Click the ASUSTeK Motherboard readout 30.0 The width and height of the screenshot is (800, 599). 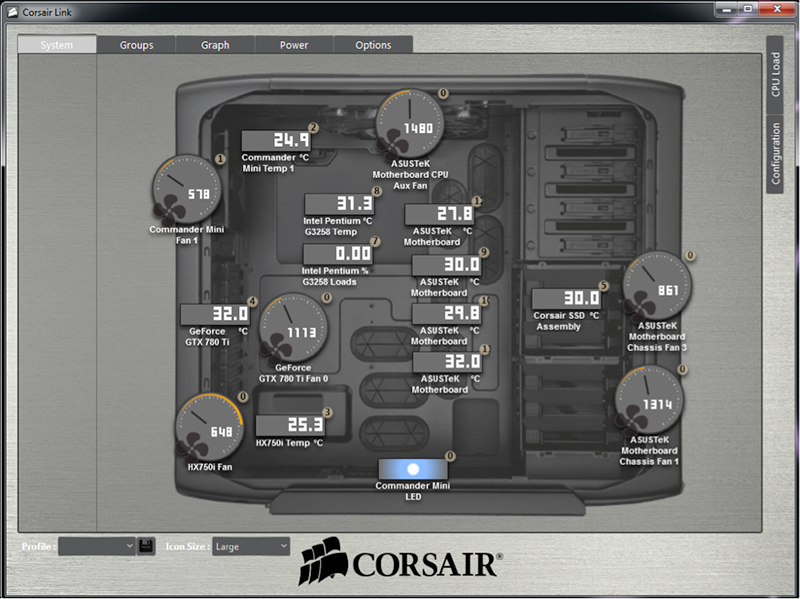coord(447,264)
